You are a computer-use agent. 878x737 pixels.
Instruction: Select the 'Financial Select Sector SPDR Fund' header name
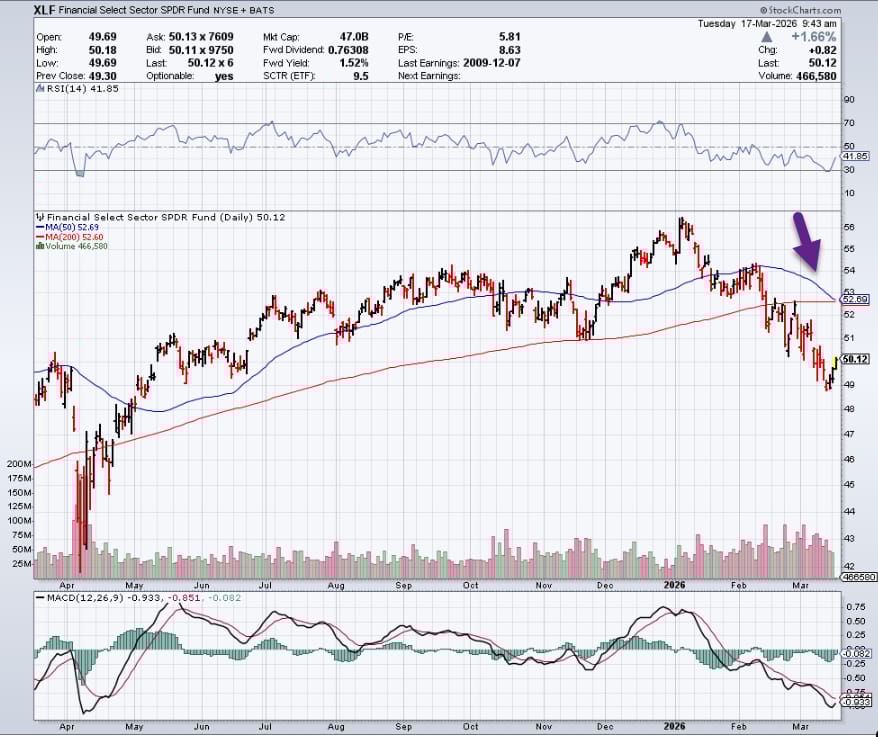(x=134, y=10)
